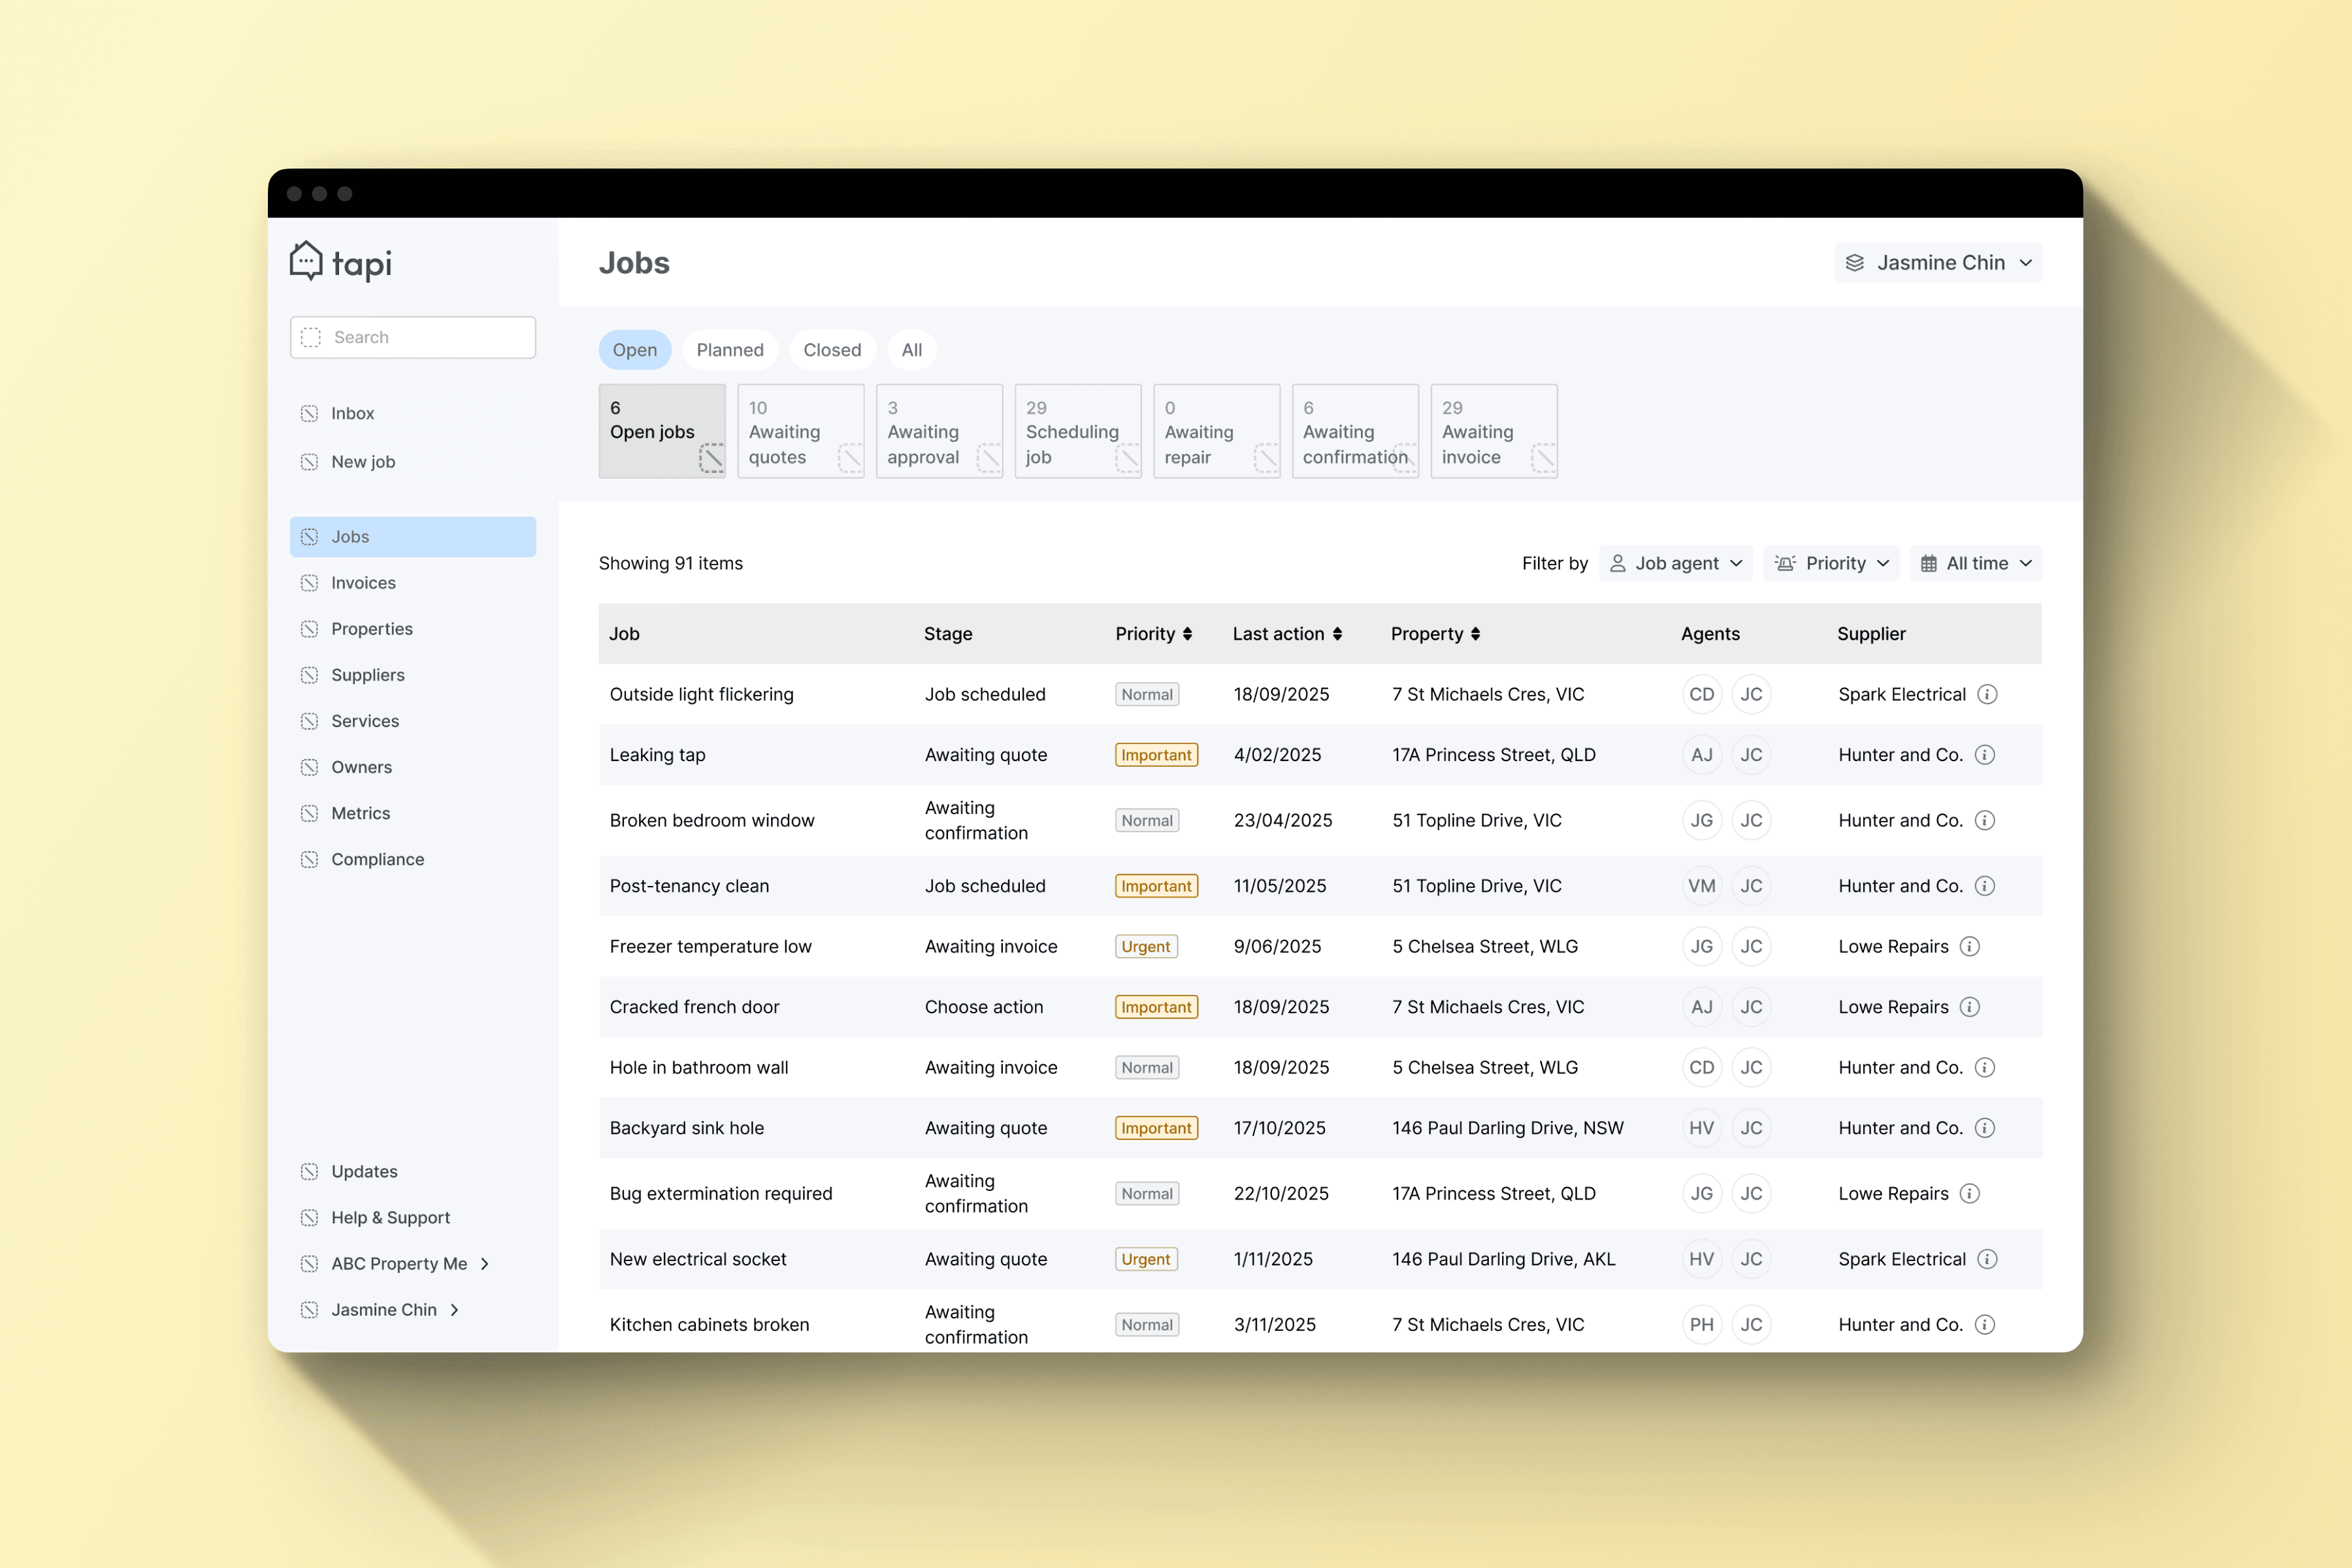
Task: Click info icon next to Lowe Repairs on Freezer row
Action: click(1970, 946)
